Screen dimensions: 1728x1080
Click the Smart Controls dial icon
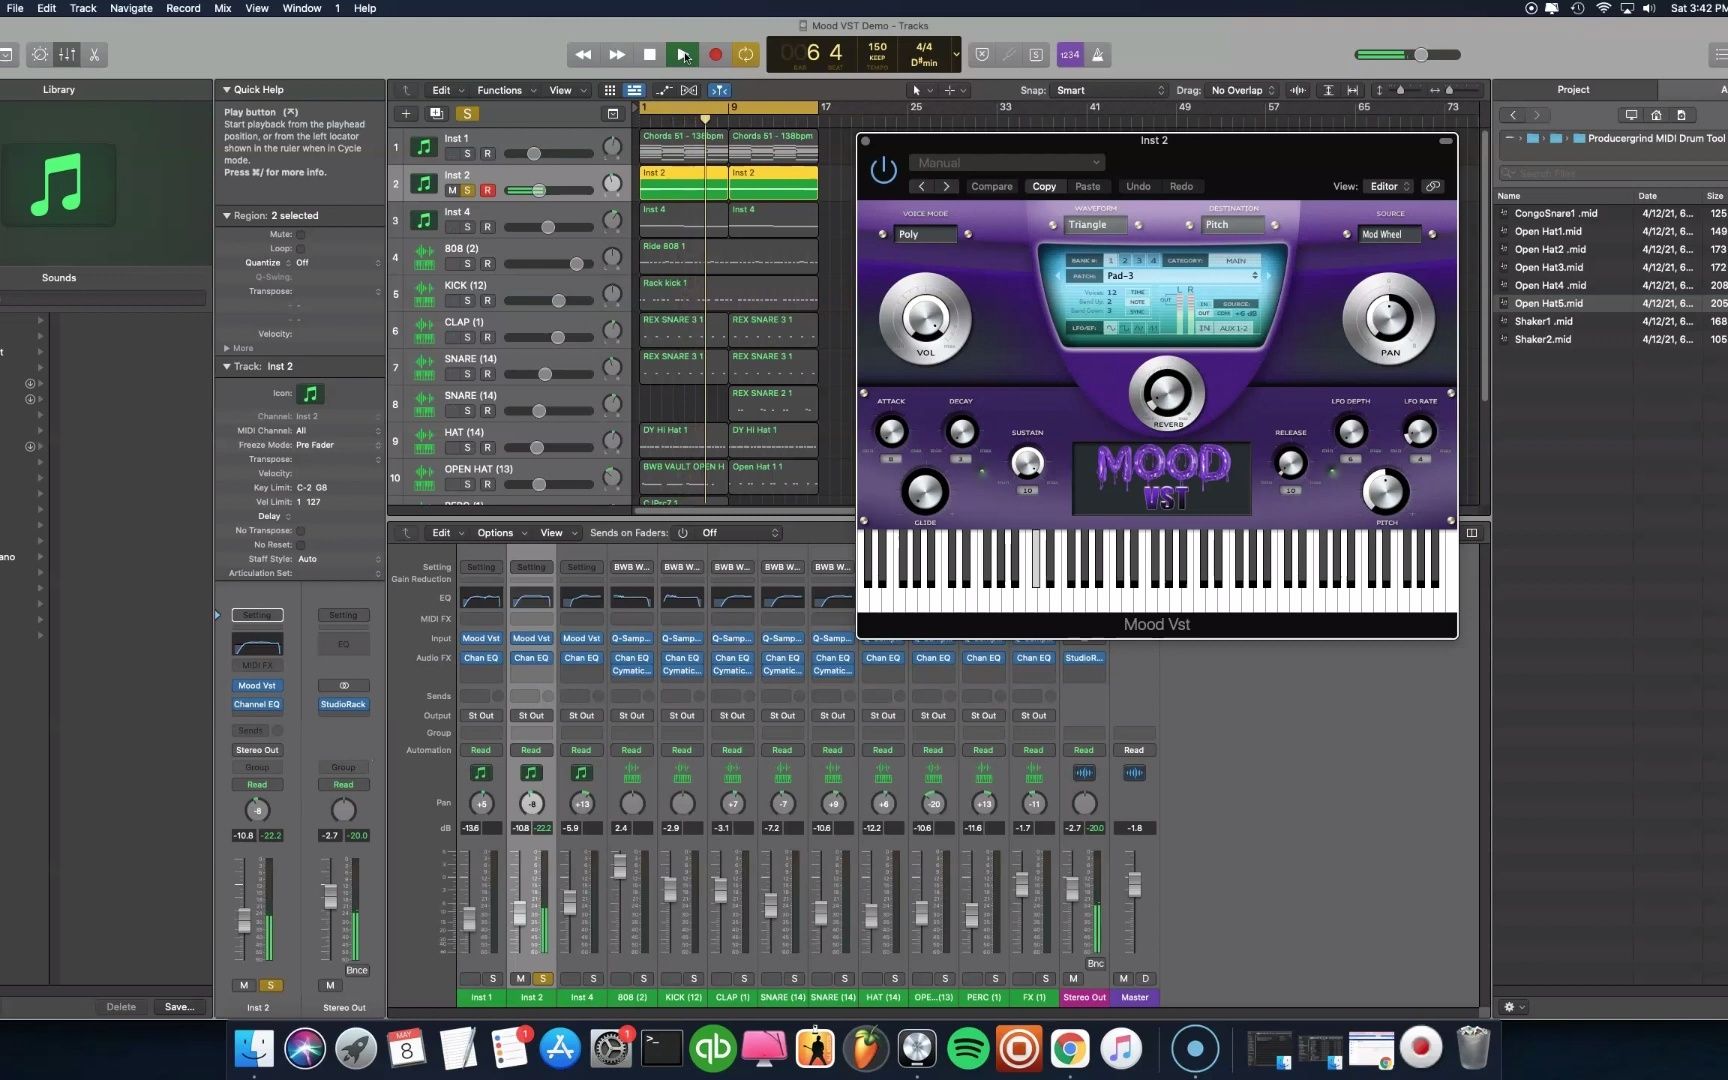coord(40,55)
